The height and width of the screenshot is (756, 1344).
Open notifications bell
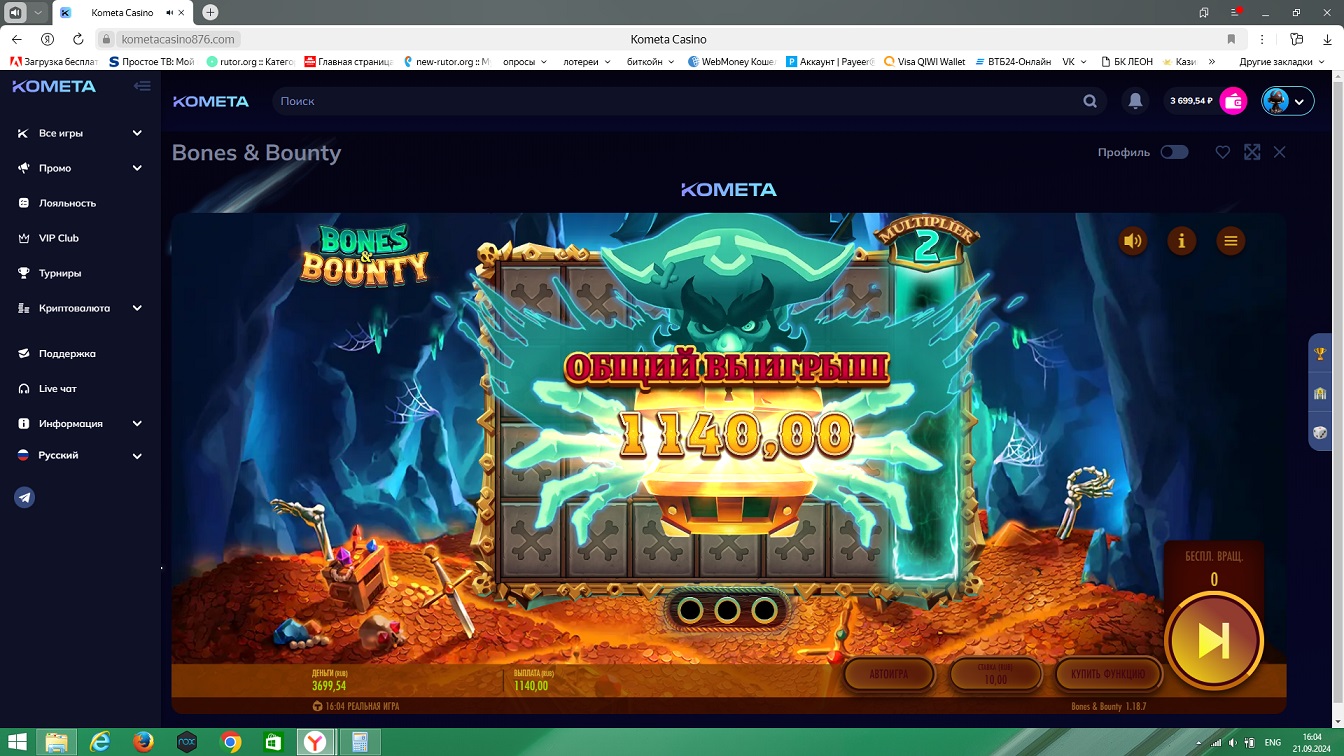[x=1135, y=101]
